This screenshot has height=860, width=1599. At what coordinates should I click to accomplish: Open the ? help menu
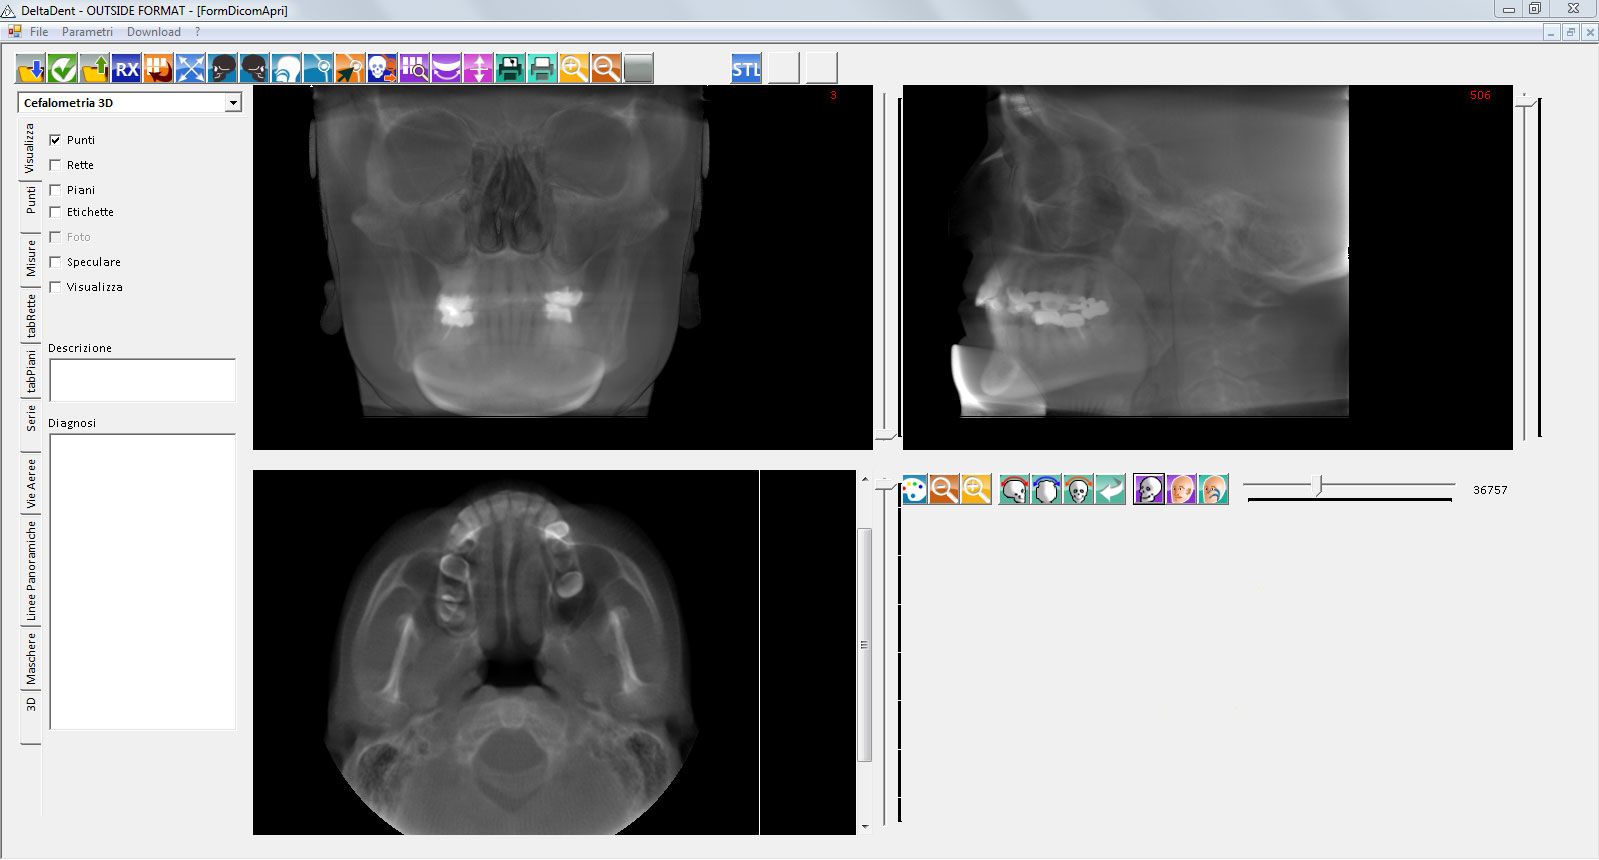[x=198, y=32]
